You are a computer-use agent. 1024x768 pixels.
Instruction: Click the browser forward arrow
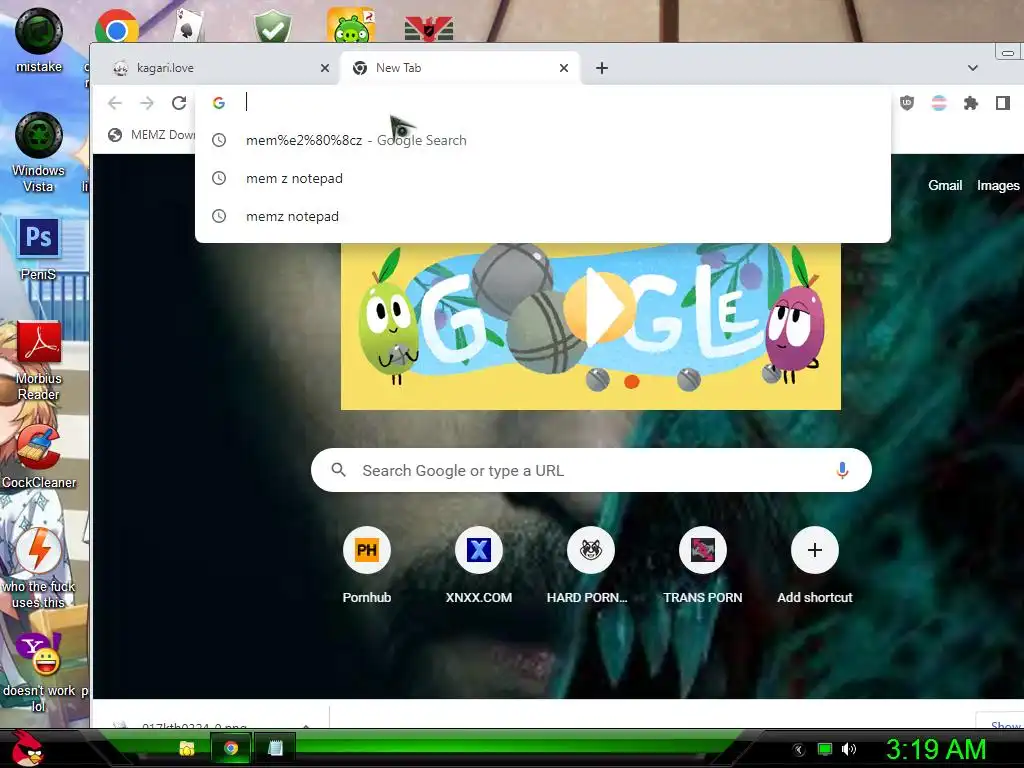147,103
